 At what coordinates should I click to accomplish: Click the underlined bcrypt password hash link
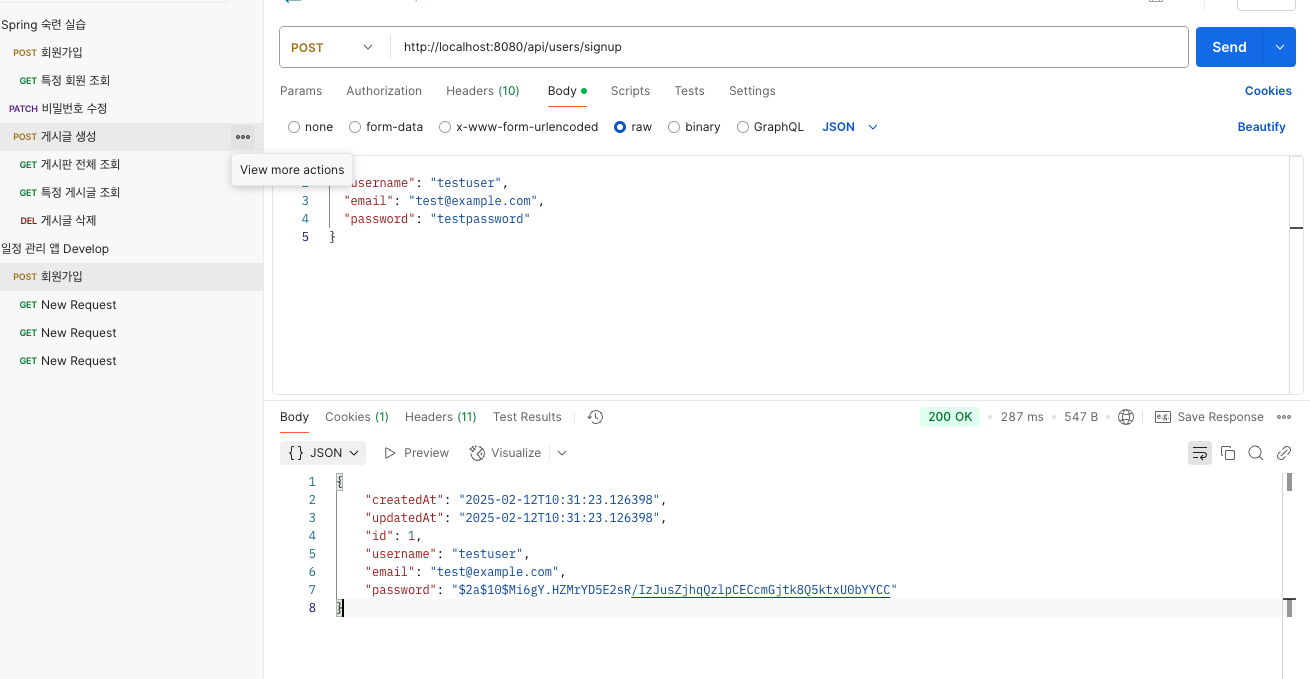[761, 590]
